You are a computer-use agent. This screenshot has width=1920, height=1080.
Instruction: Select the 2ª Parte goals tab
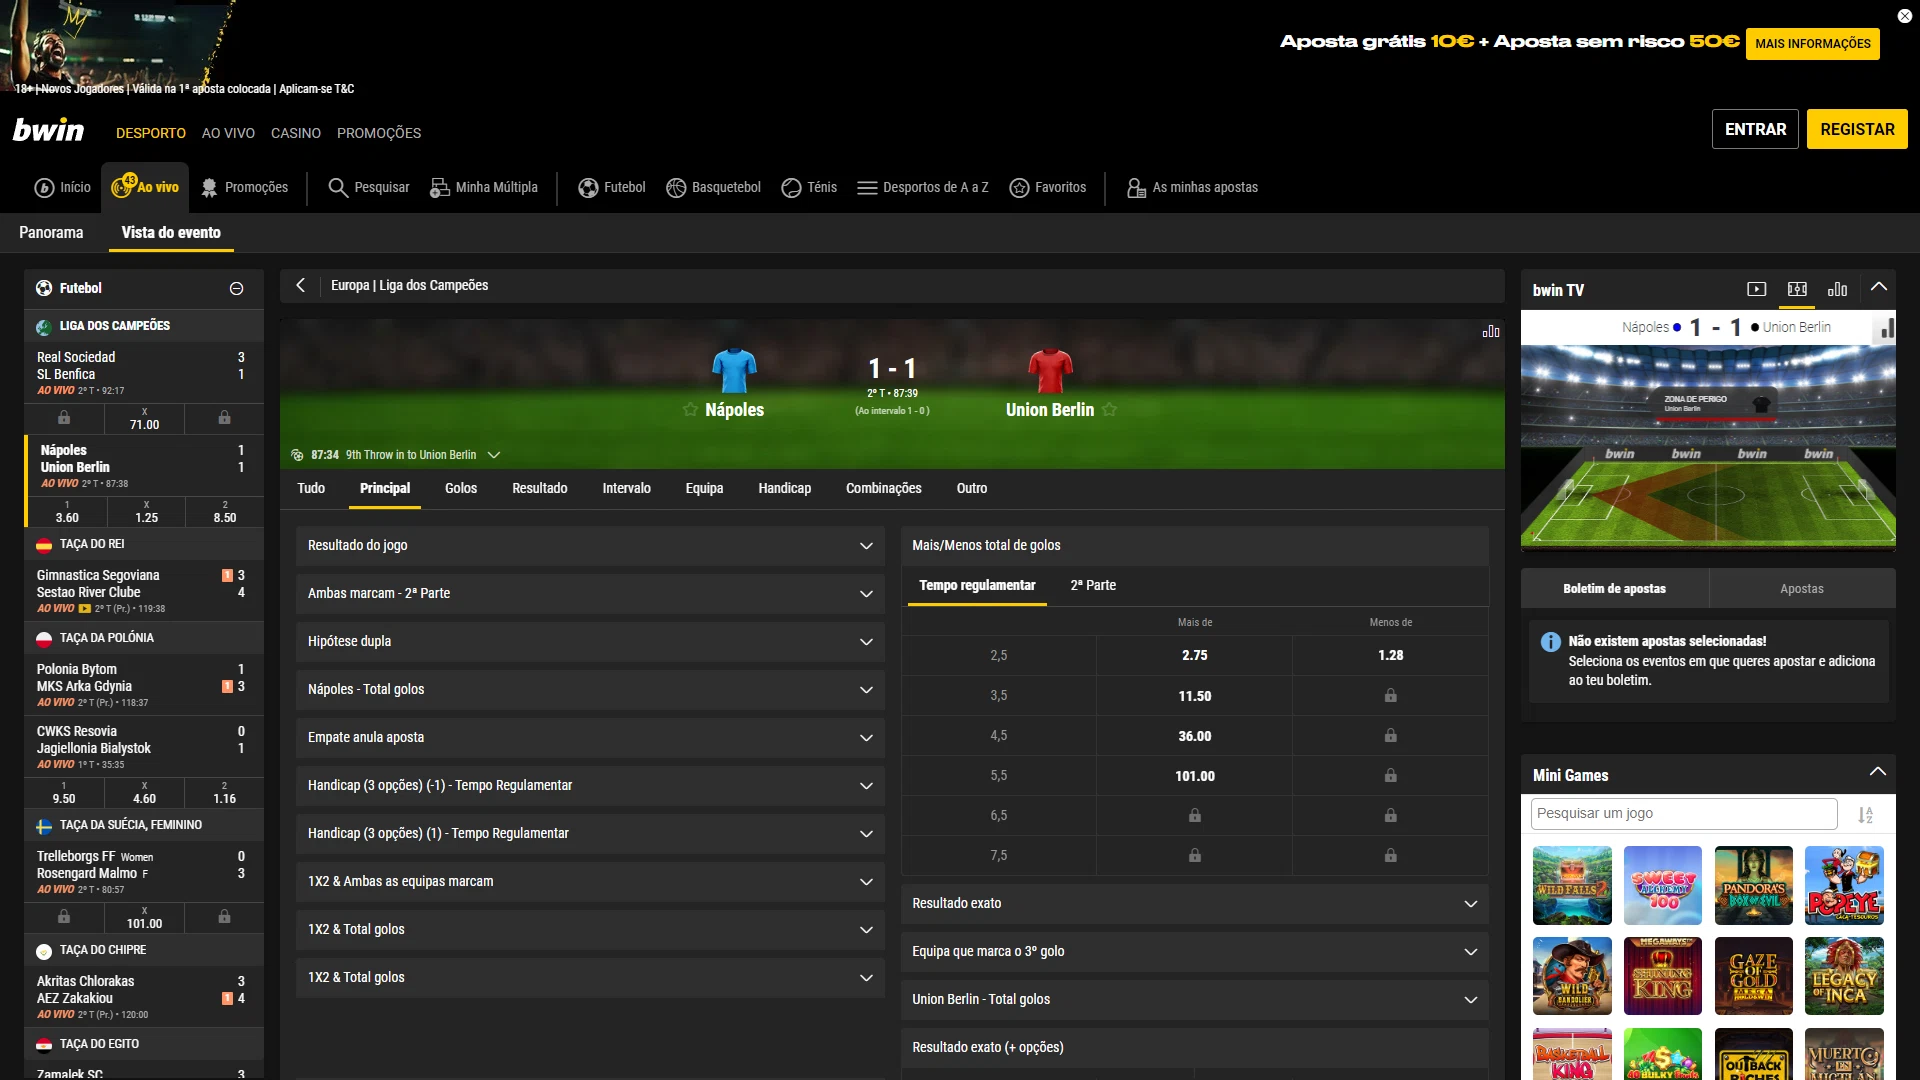click(x=1093, y=586)
